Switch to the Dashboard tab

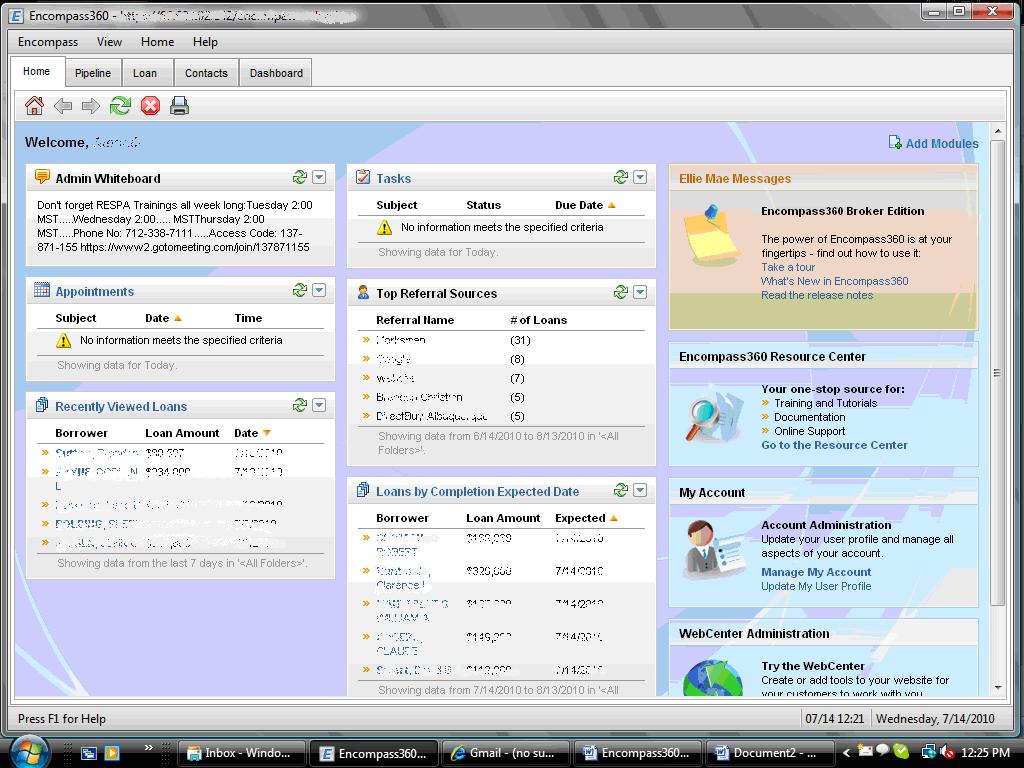(x=276, y=73)
